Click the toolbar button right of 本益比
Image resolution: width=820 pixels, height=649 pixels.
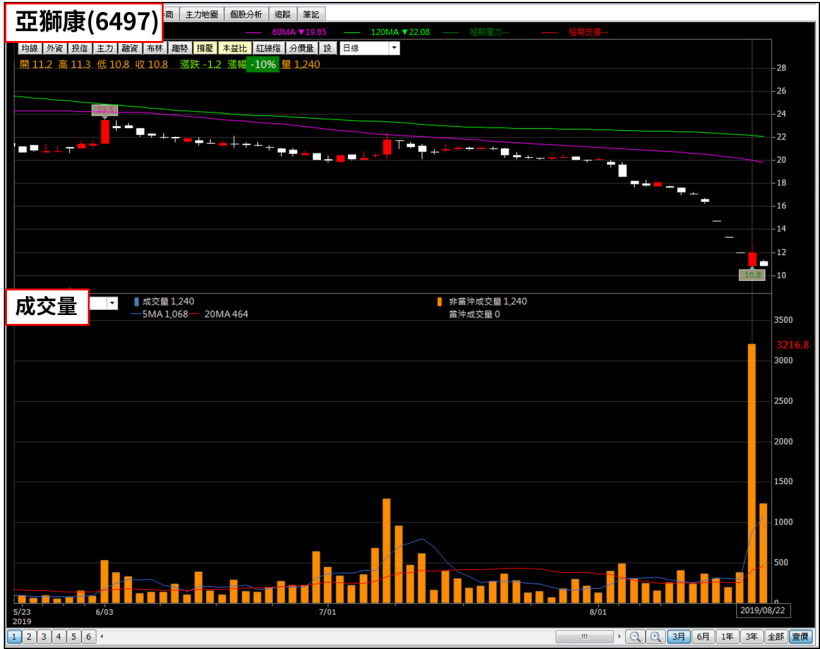point(268,48)
